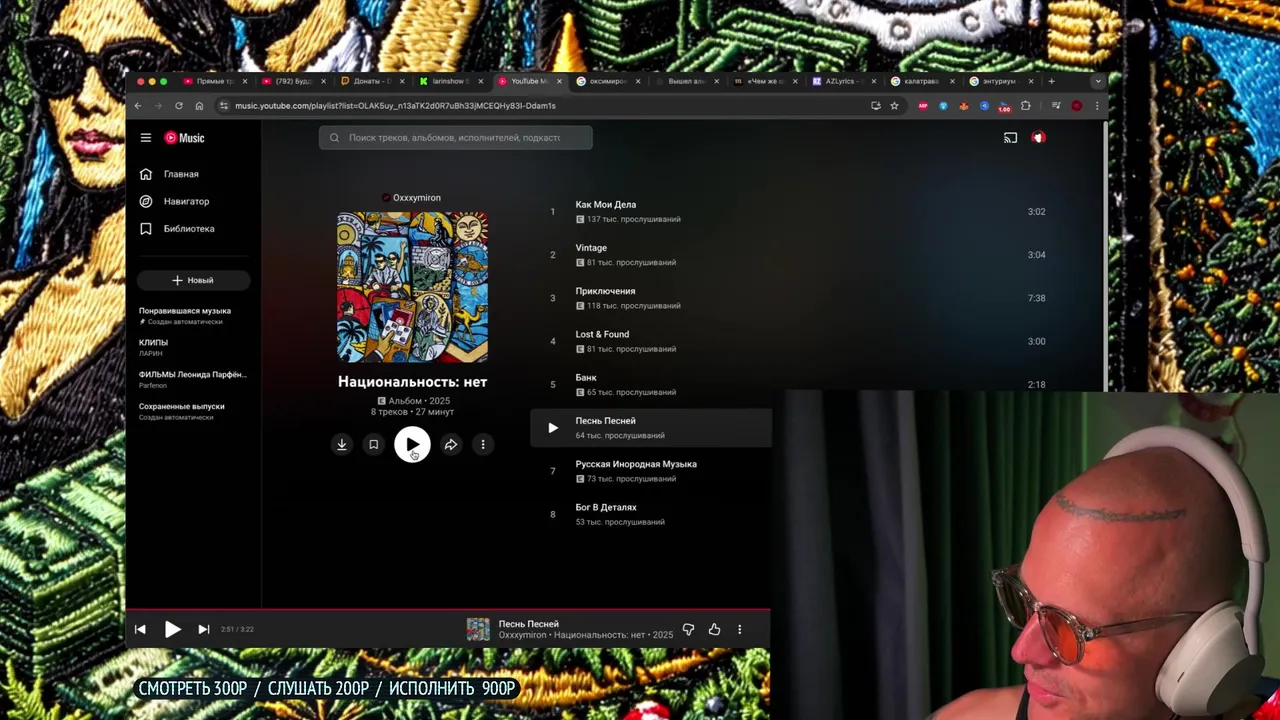Click the album cover artwork

[412, 287]
